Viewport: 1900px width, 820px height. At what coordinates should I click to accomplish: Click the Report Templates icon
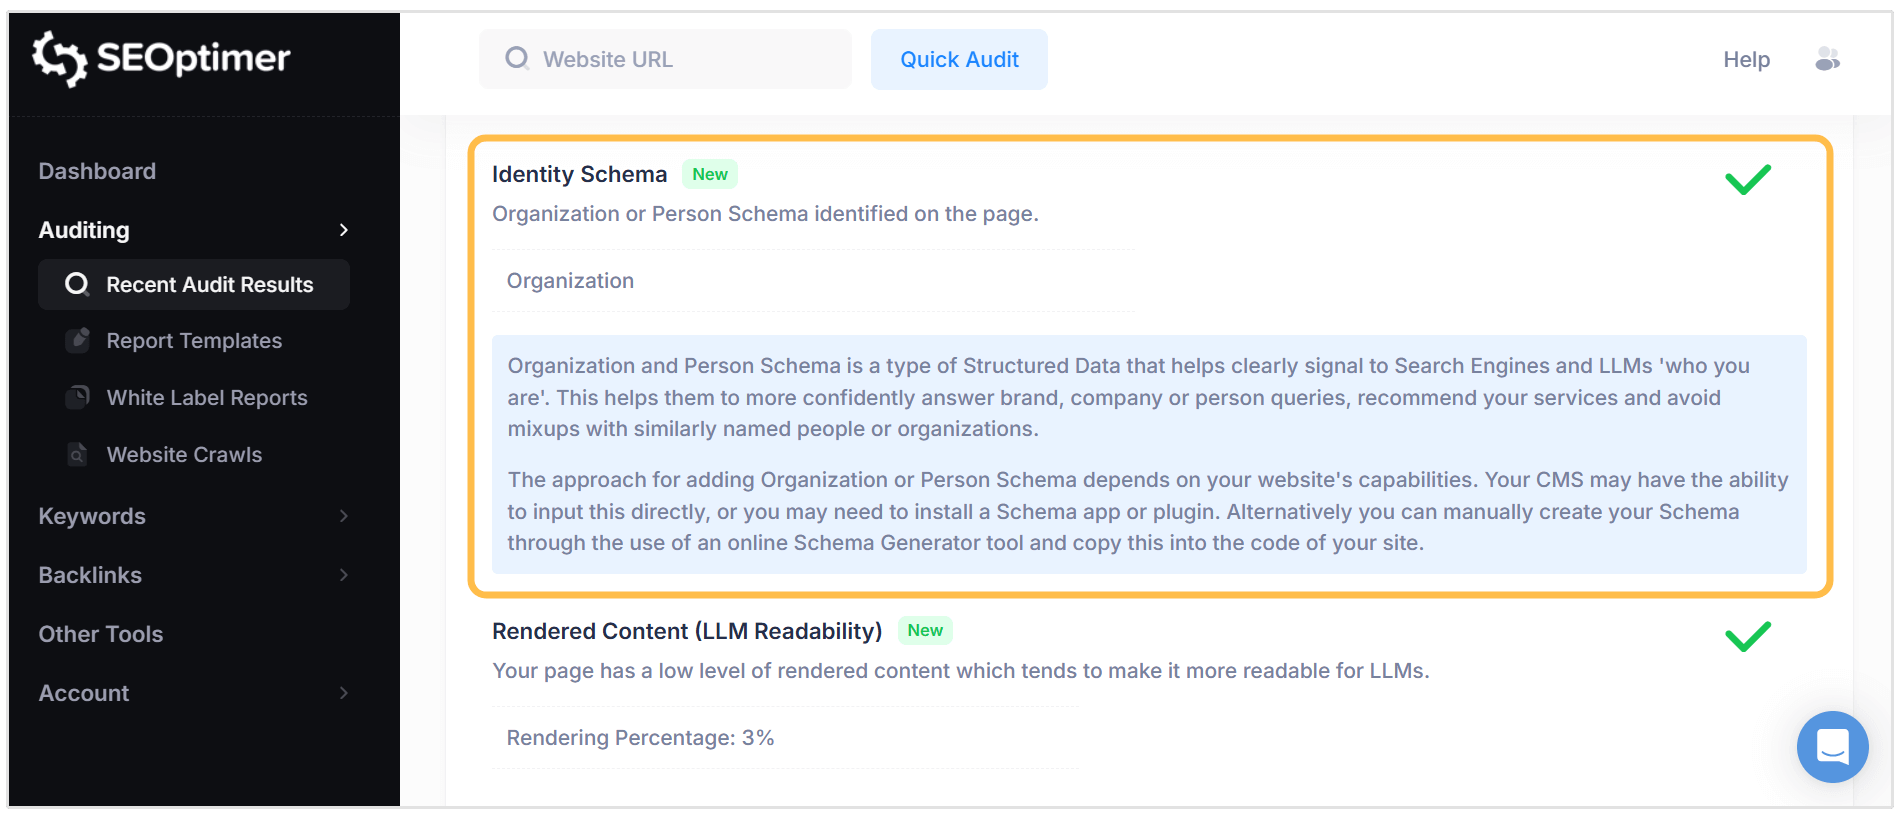click(x=78, y=340)
